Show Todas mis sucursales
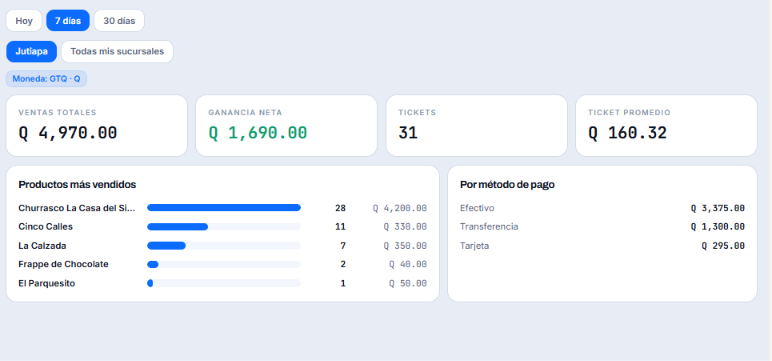The height and width of the screenshot is (361, 772). click(x=117, y=52)
